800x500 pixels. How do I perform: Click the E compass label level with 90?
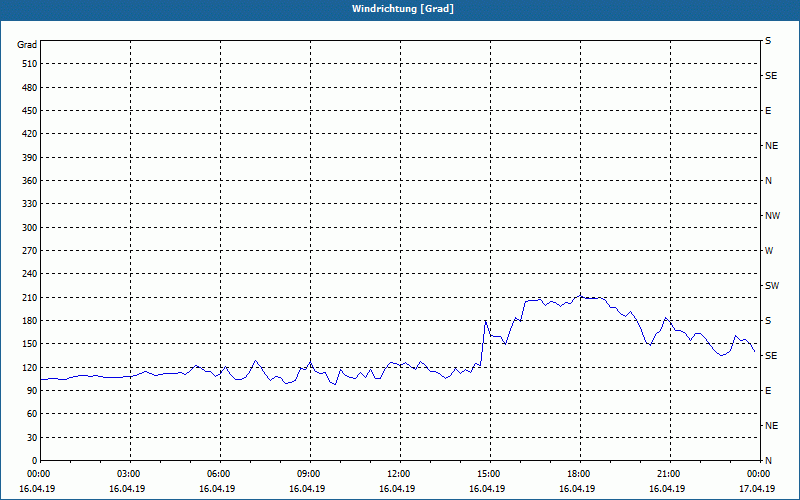pyautogui.click(x=768, y=391)
